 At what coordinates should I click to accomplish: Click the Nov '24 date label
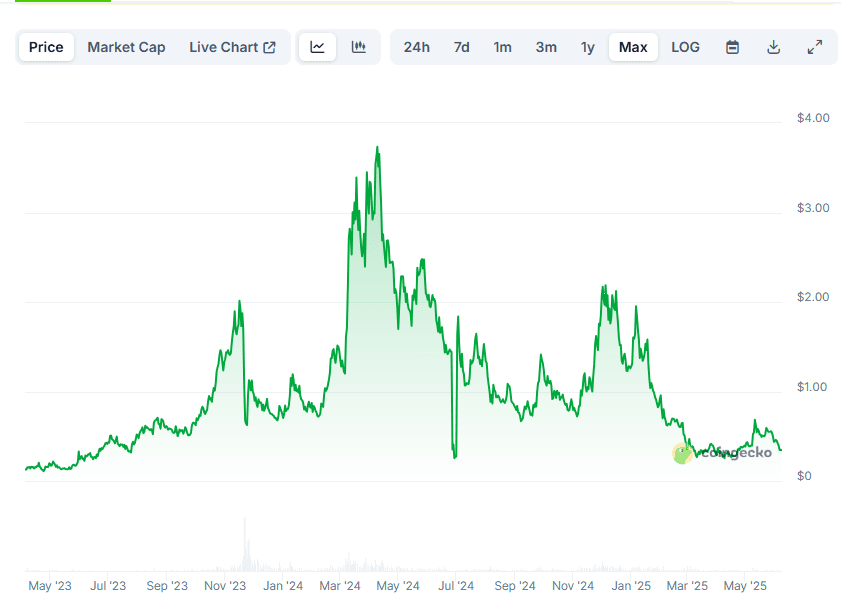pos(573,586)
